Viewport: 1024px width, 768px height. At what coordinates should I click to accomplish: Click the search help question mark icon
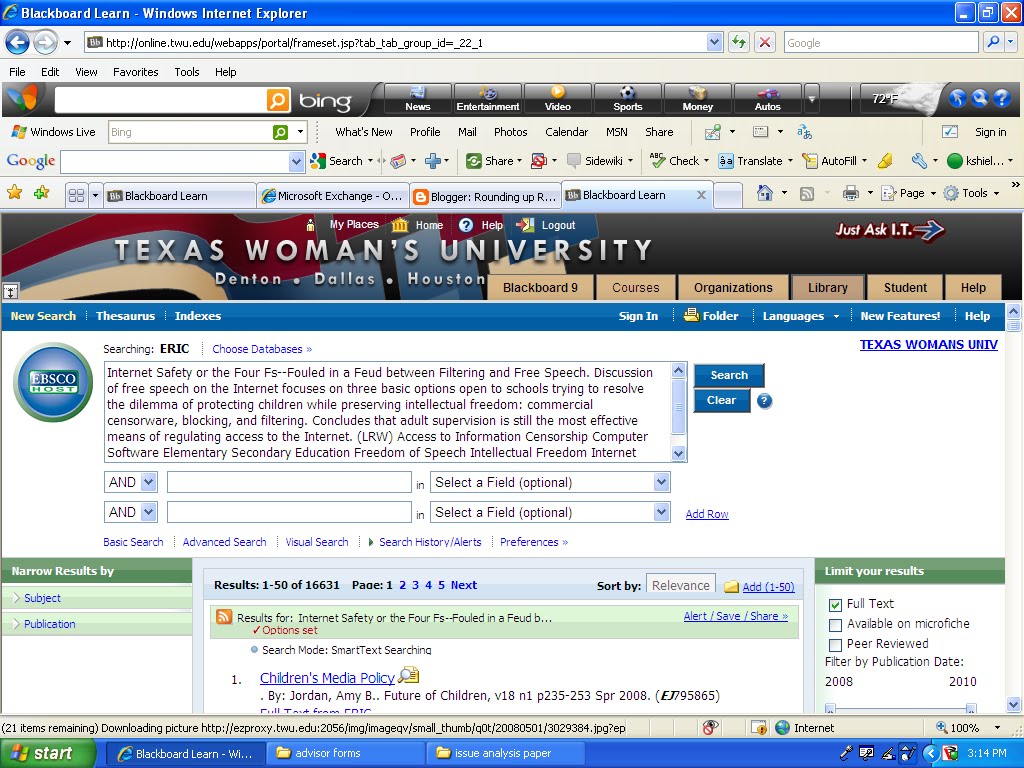[764, 401]
